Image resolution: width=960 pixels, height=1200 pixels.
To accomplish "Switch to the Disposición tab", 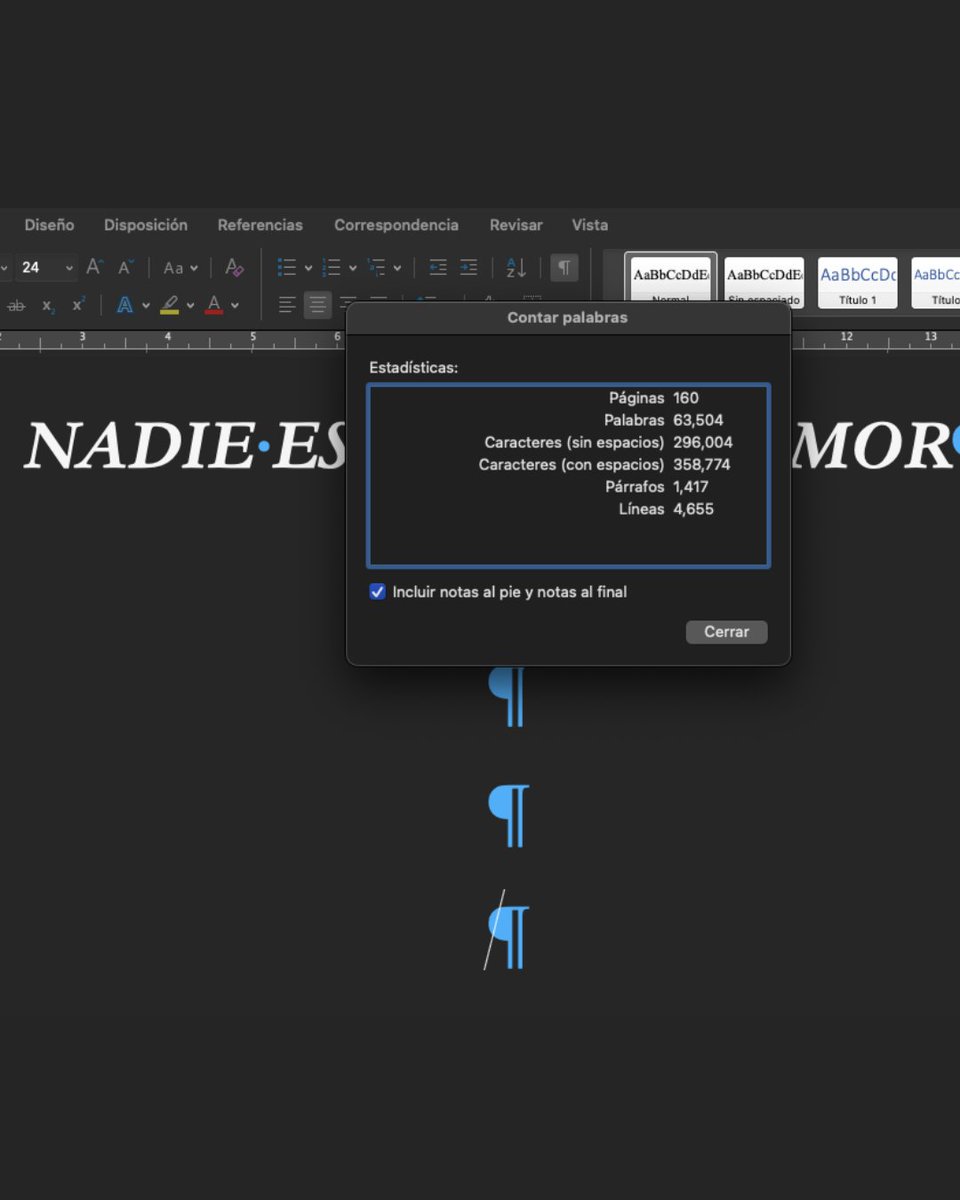I will coord(146,225).
